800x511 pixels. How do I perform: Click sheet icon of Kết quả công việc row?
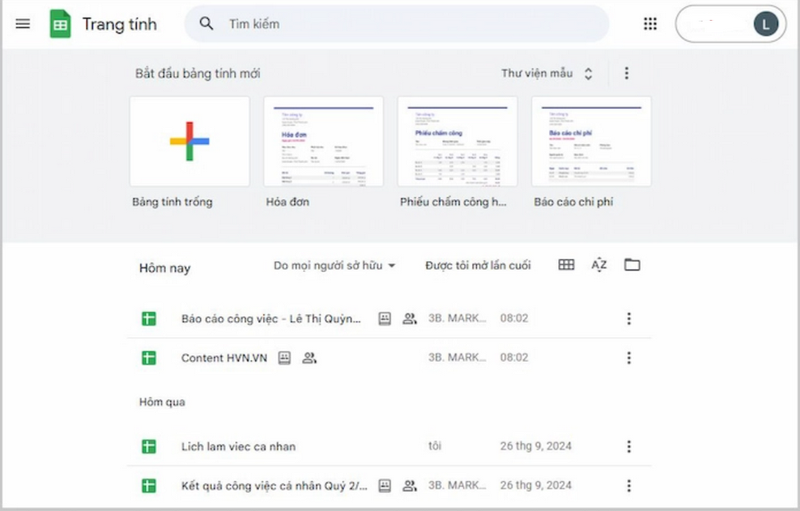pos(149,486)
